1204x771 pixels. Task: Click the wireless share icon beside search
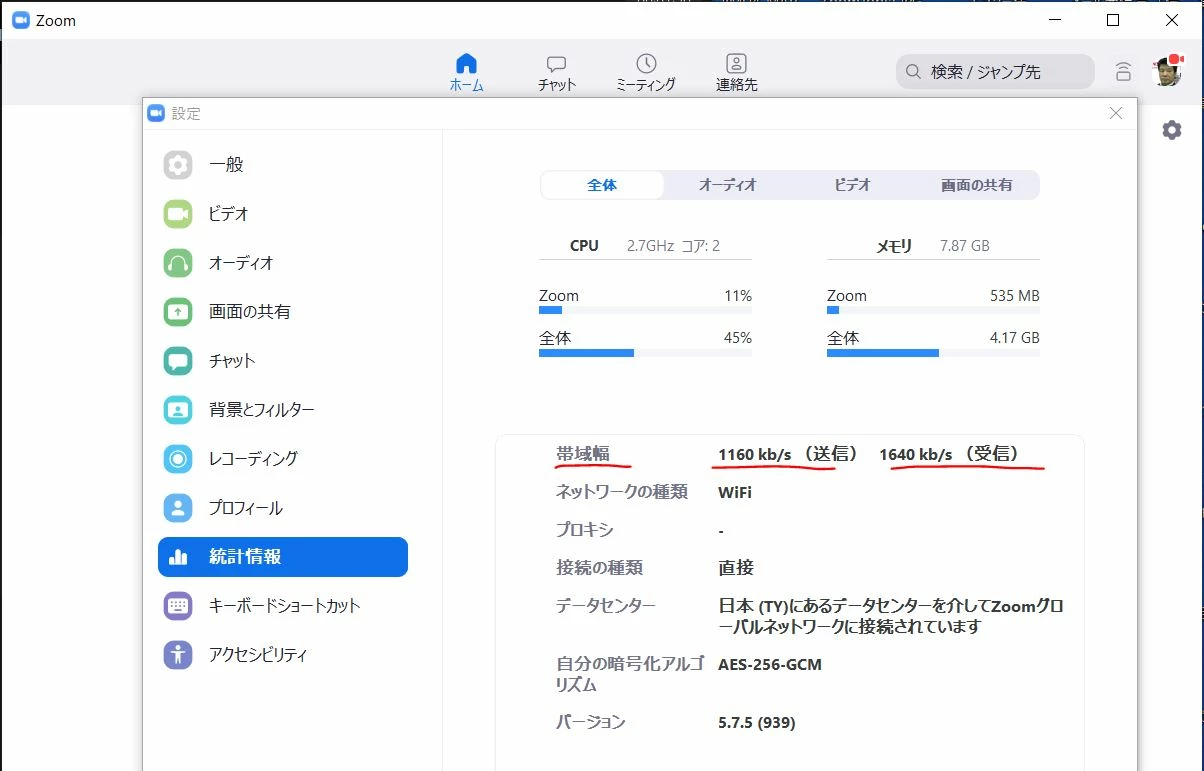(x=1124, y=72)
